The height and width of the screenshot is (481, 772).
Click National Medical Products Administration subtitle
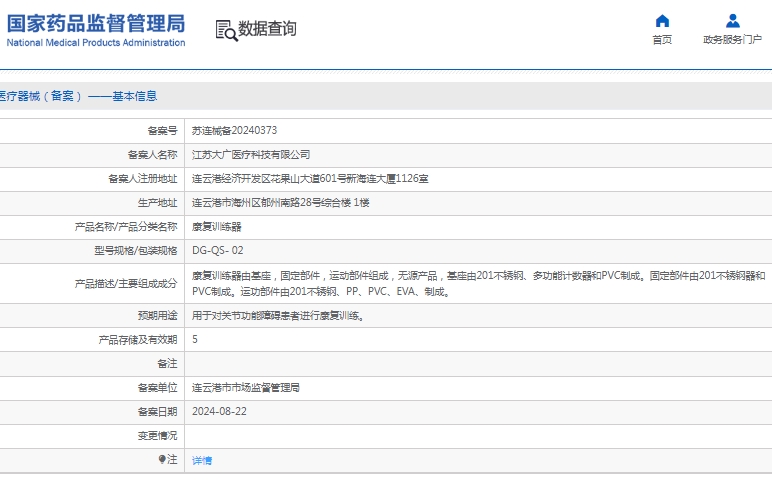point(96,43)
